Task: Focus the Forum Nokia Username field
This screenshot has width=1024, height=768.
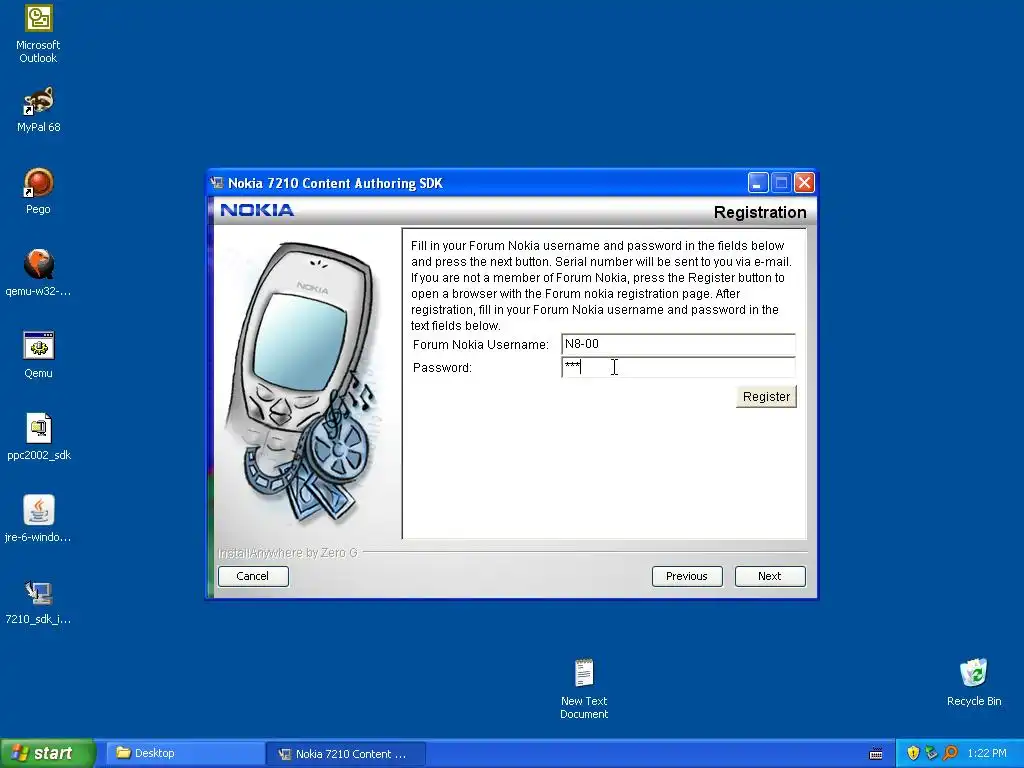Action: [679, 344]
